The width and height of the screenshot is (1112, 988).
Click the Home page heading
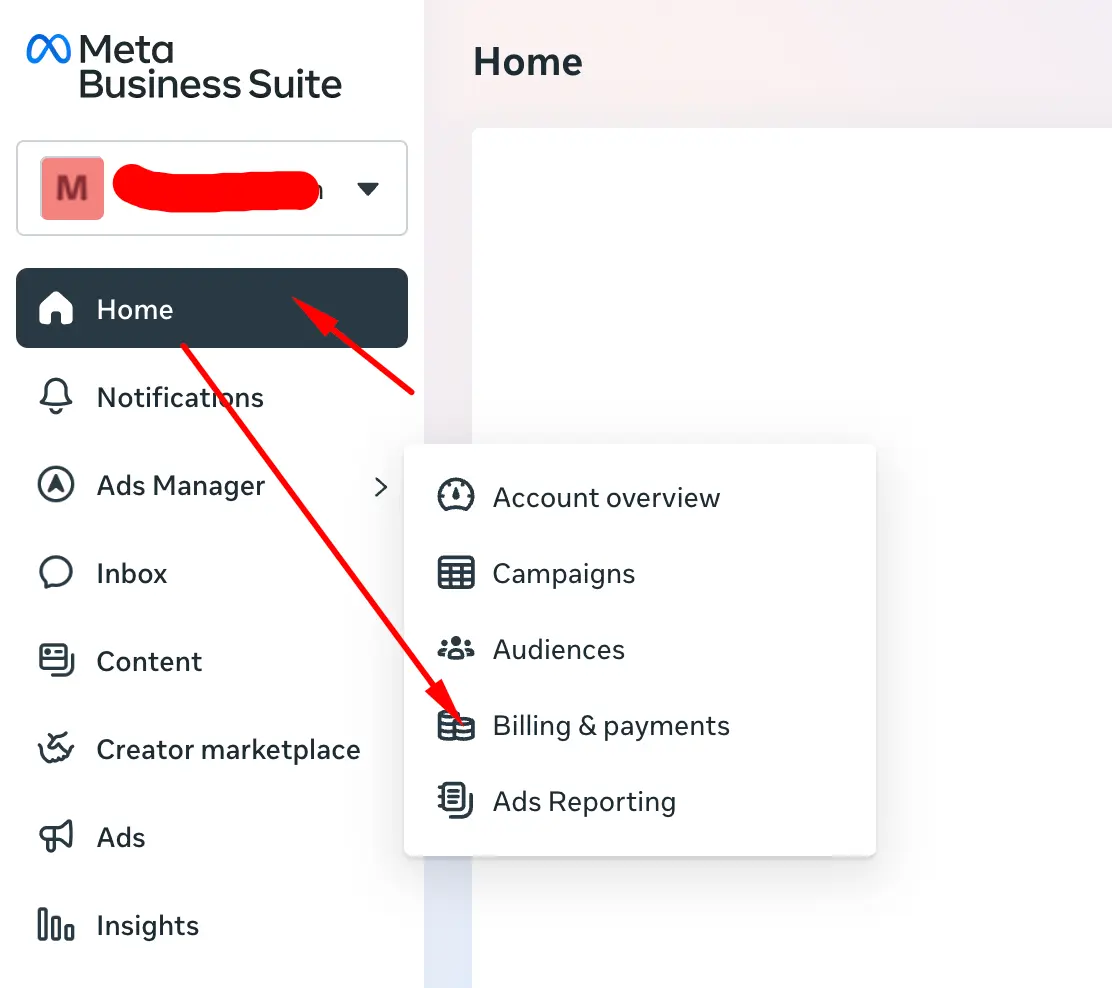[x=528, y=62]
